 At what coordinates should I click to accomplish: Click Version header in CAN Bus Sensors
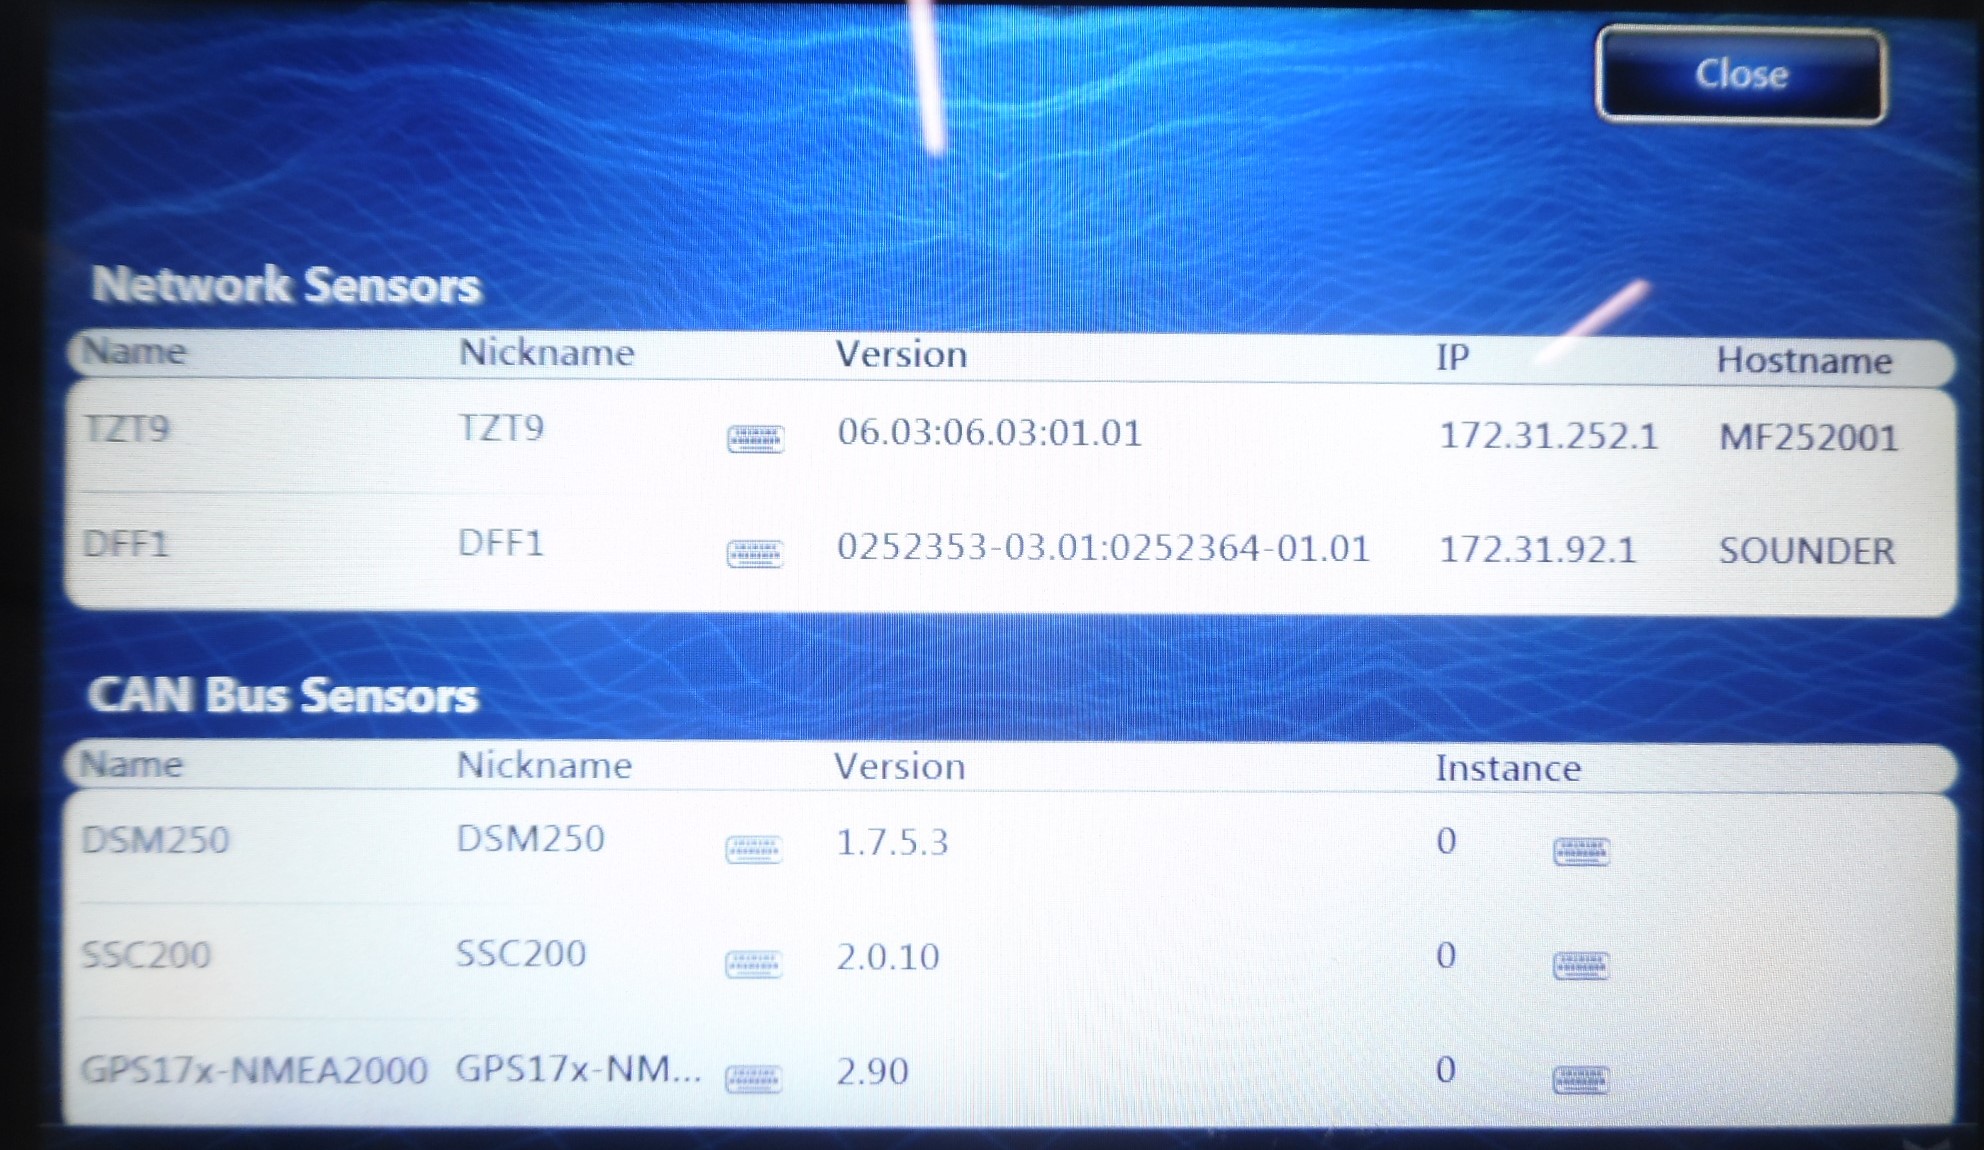click(899, 766)
